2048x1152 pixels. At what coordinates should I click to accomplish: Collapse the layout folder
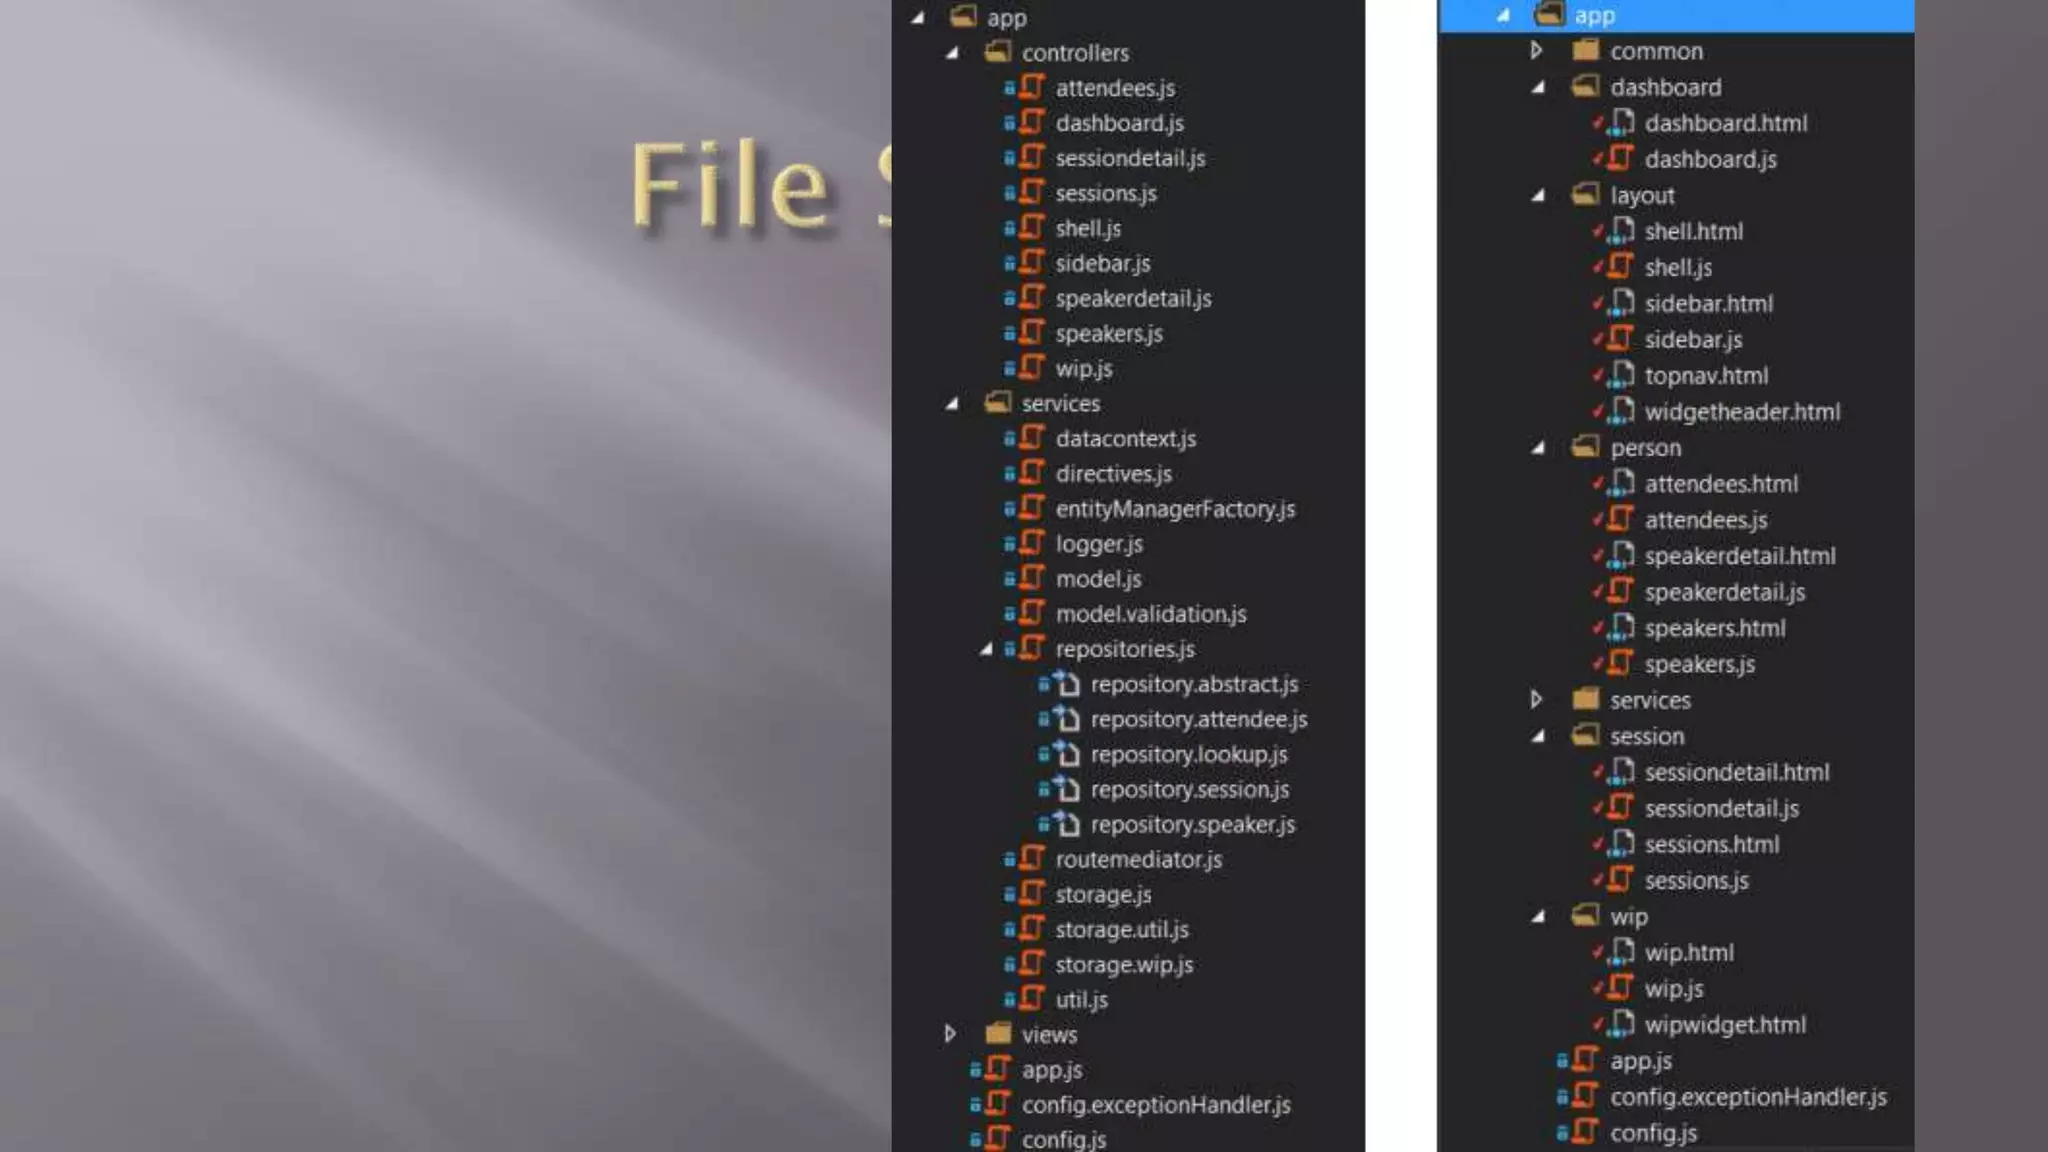(1538, 196)
